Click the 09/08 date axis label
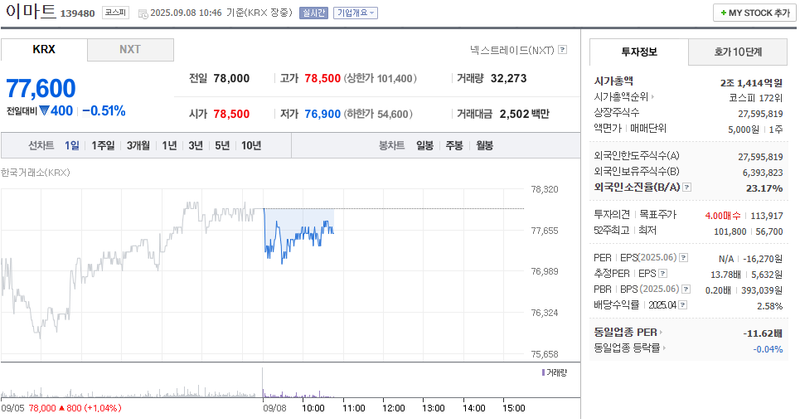The image size is (800, 419). point(274,408)
